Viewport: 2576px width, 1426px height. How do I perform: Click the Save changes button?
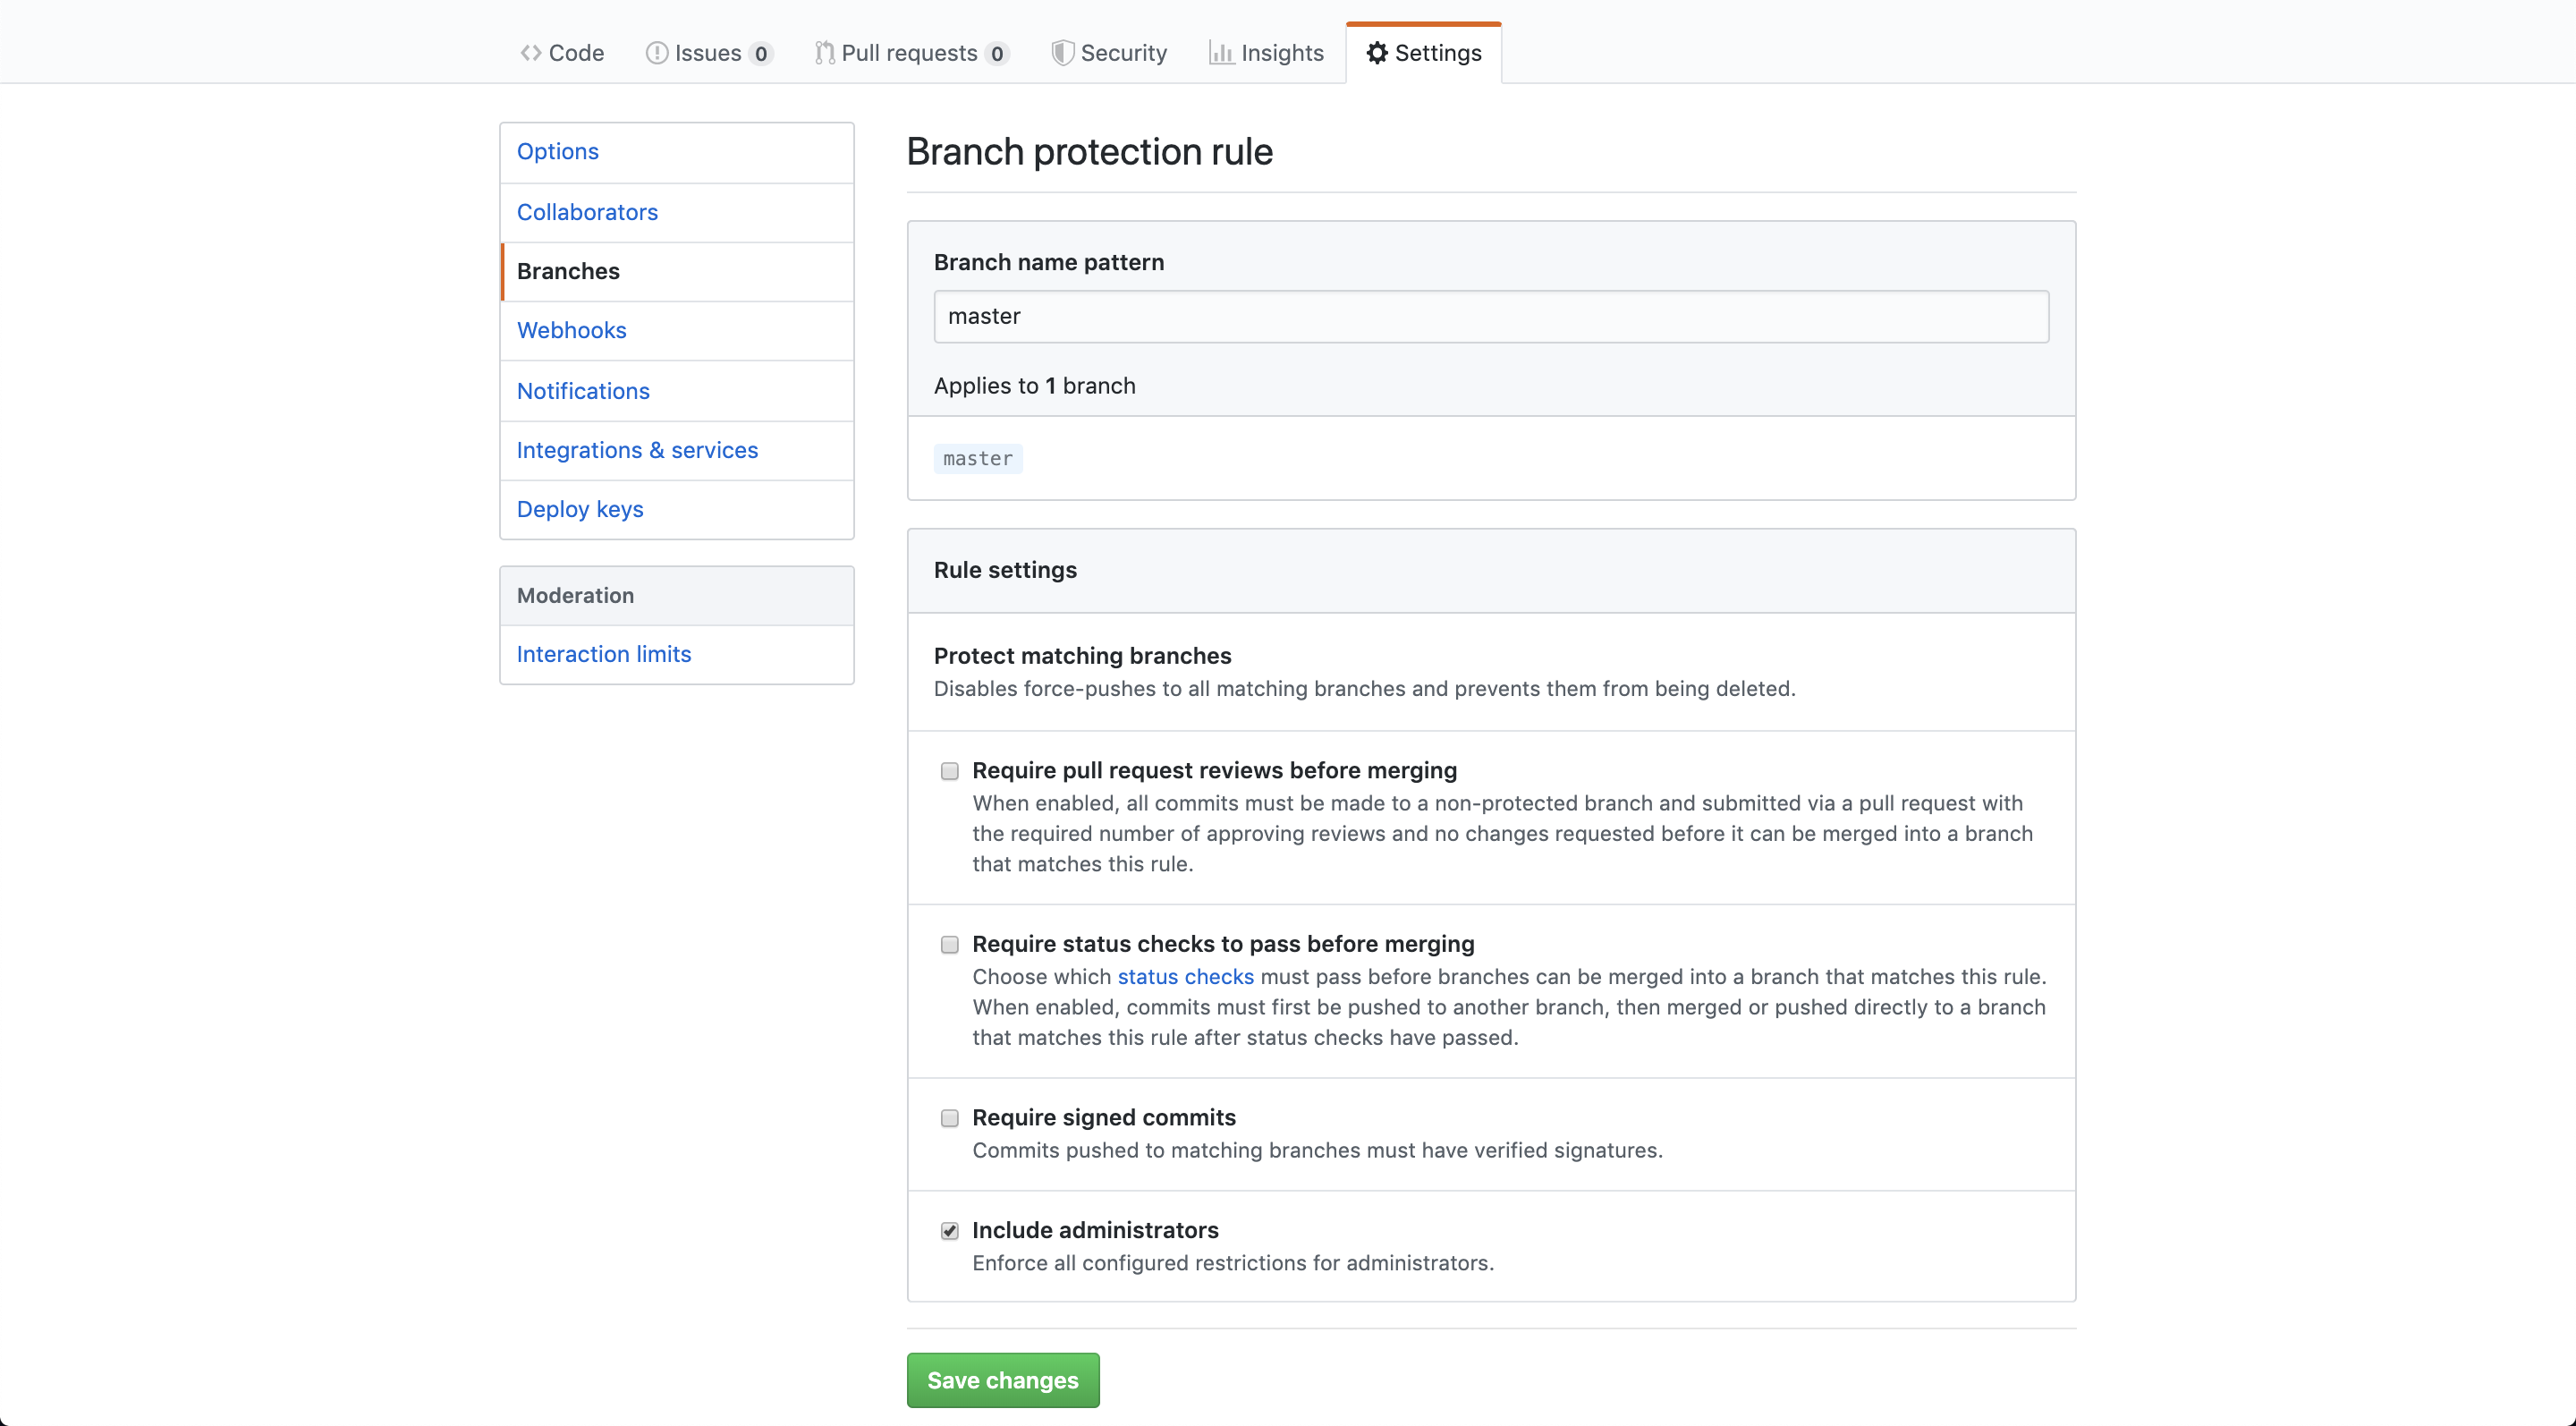(x=1003, y=1380)
